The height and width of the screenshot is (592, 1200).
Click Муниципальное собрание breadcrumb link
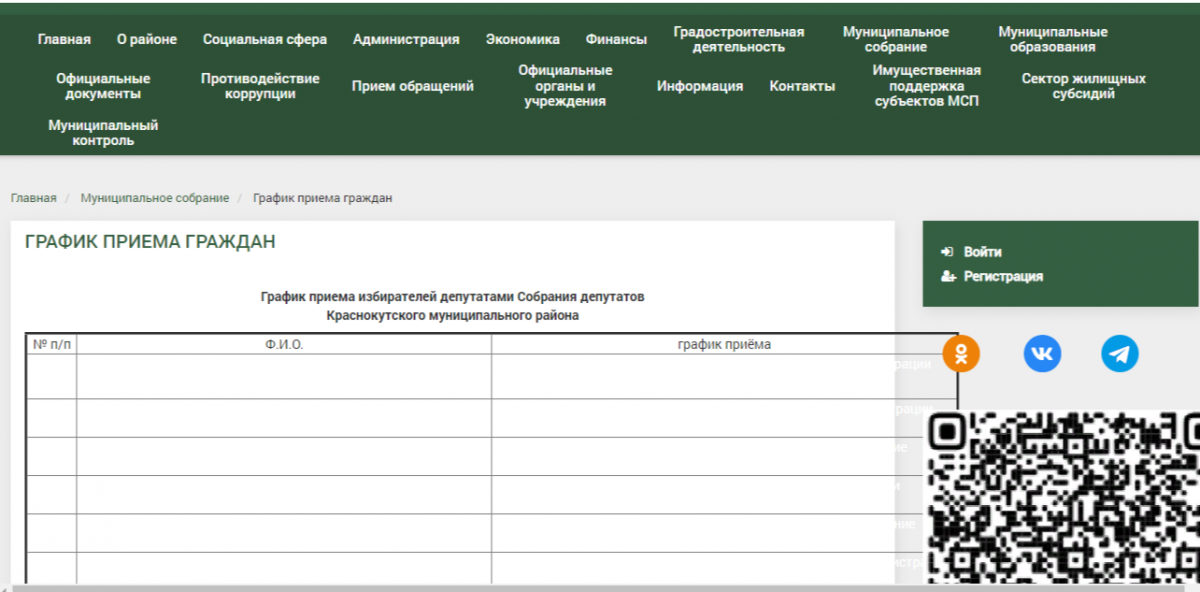(x=155, y=198)
